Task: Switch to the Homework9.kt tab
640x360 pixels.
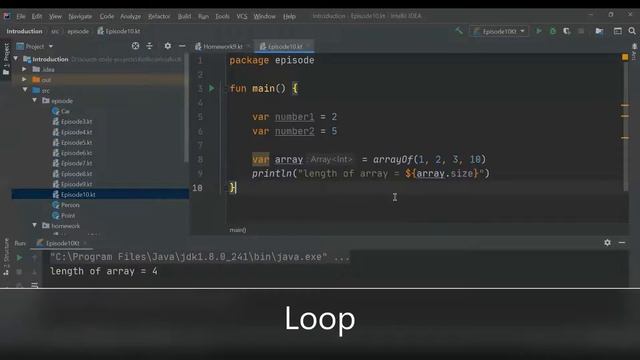Action: pos(222,47)
